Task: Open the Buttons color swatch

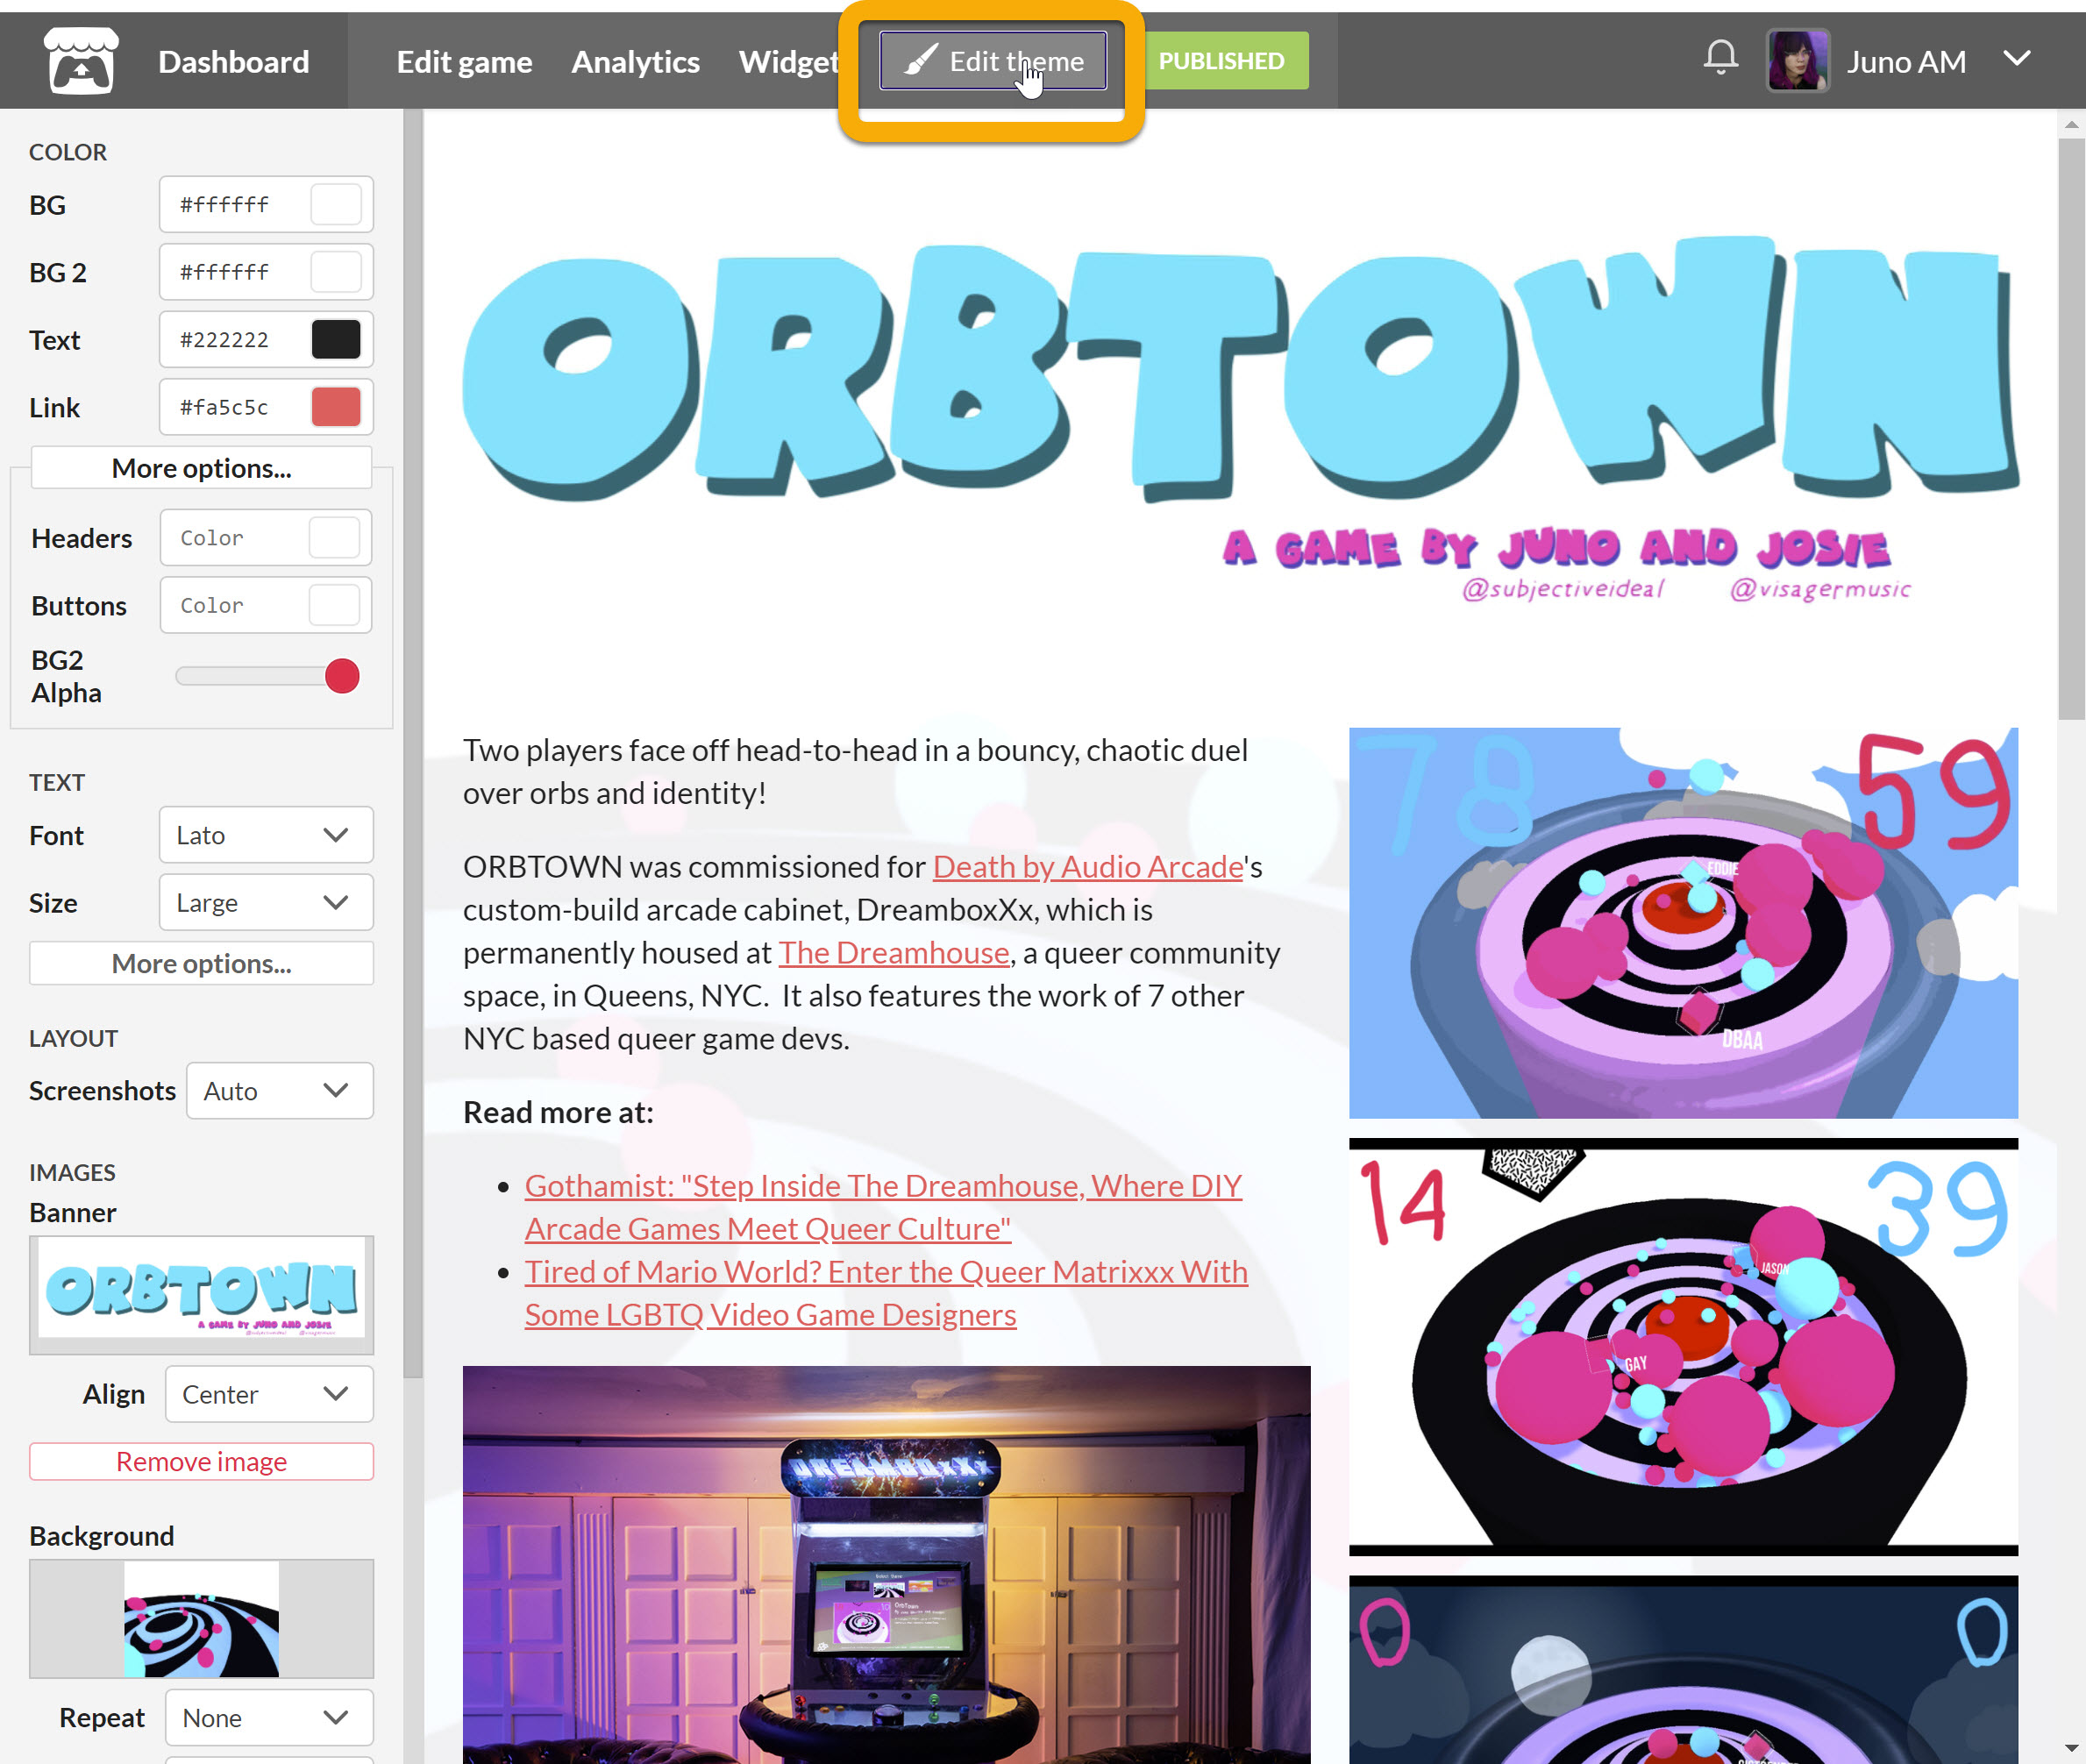Action: coord(334,604)
